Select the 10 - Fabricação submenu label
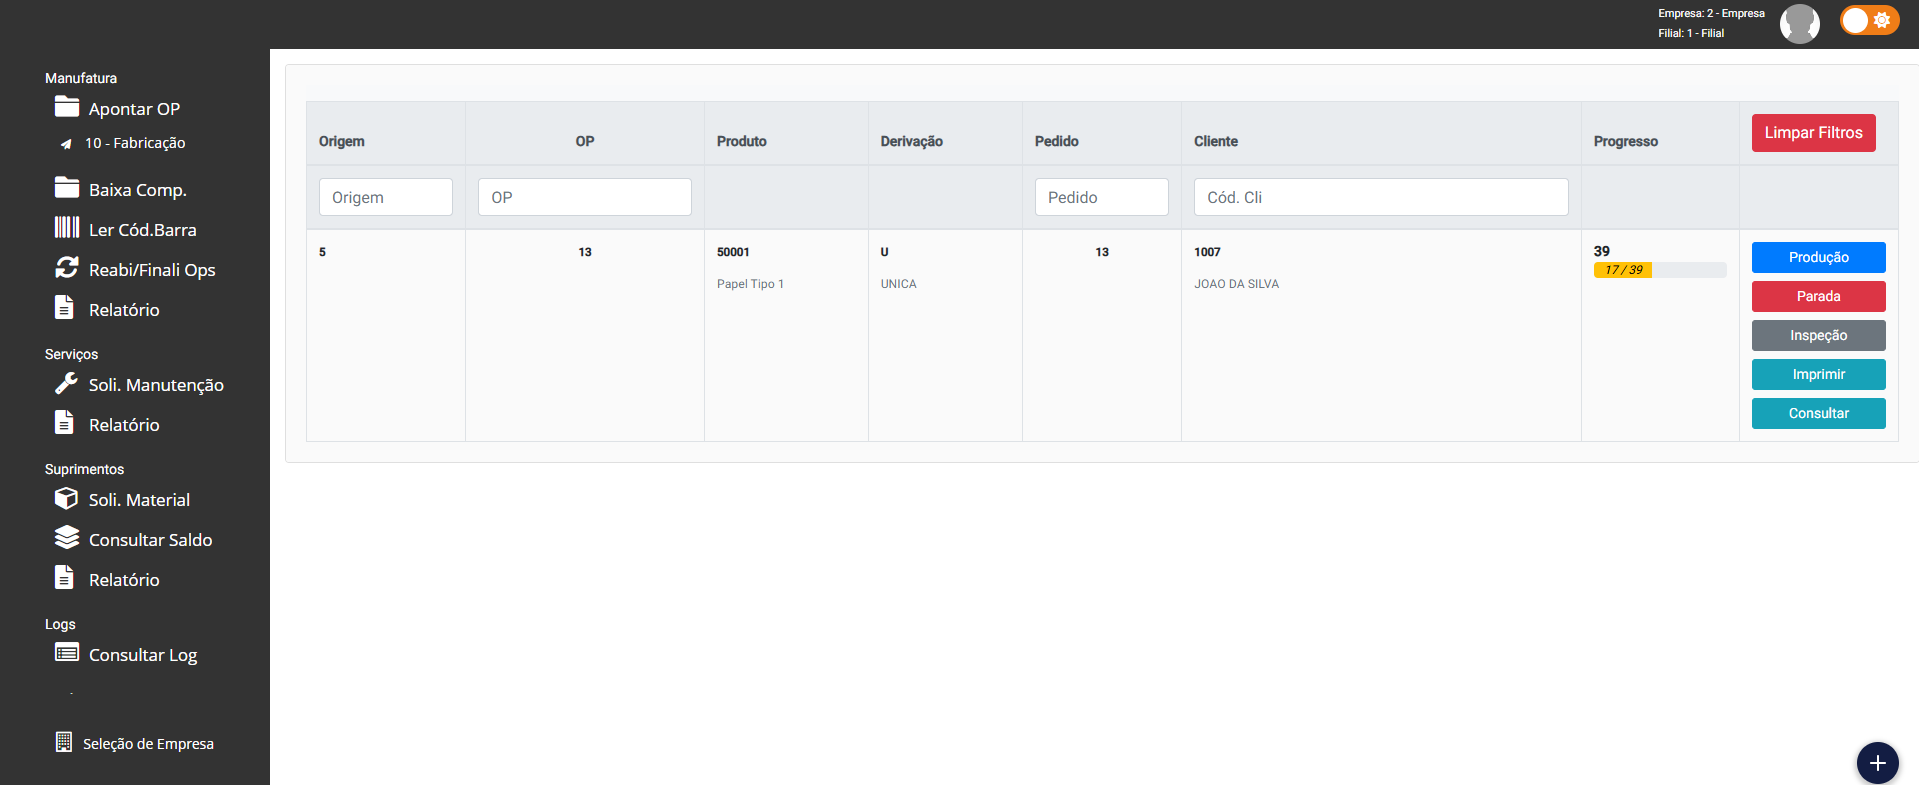 (x=135, y=143)
